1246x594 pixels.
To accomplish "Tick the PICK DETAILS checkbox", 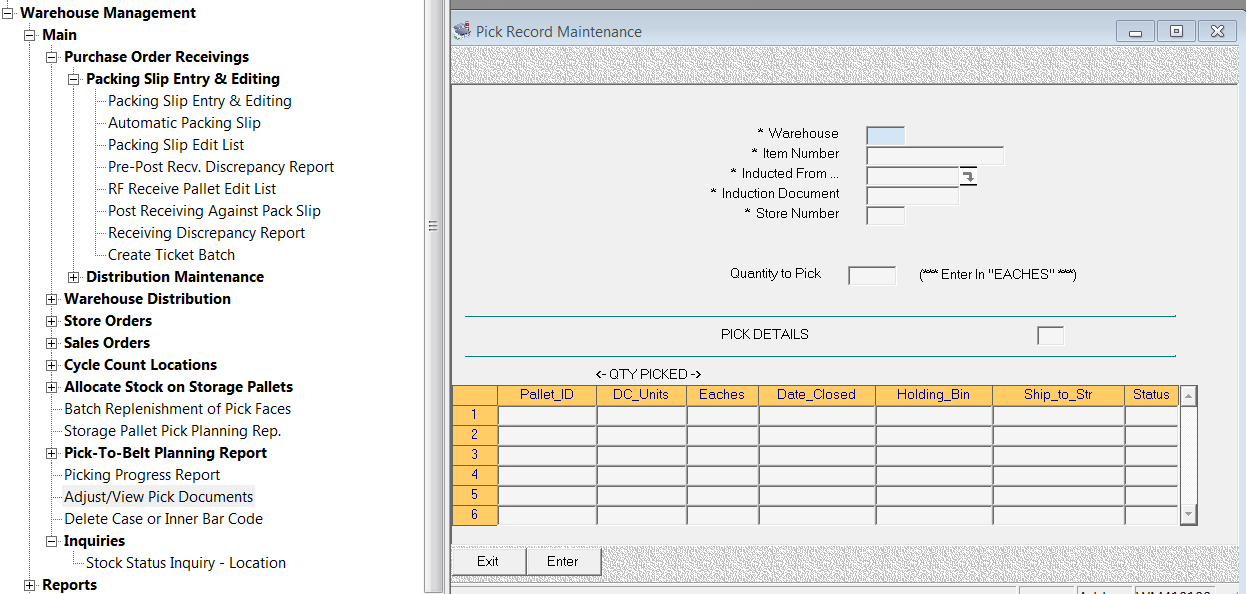I will 1050,336.
